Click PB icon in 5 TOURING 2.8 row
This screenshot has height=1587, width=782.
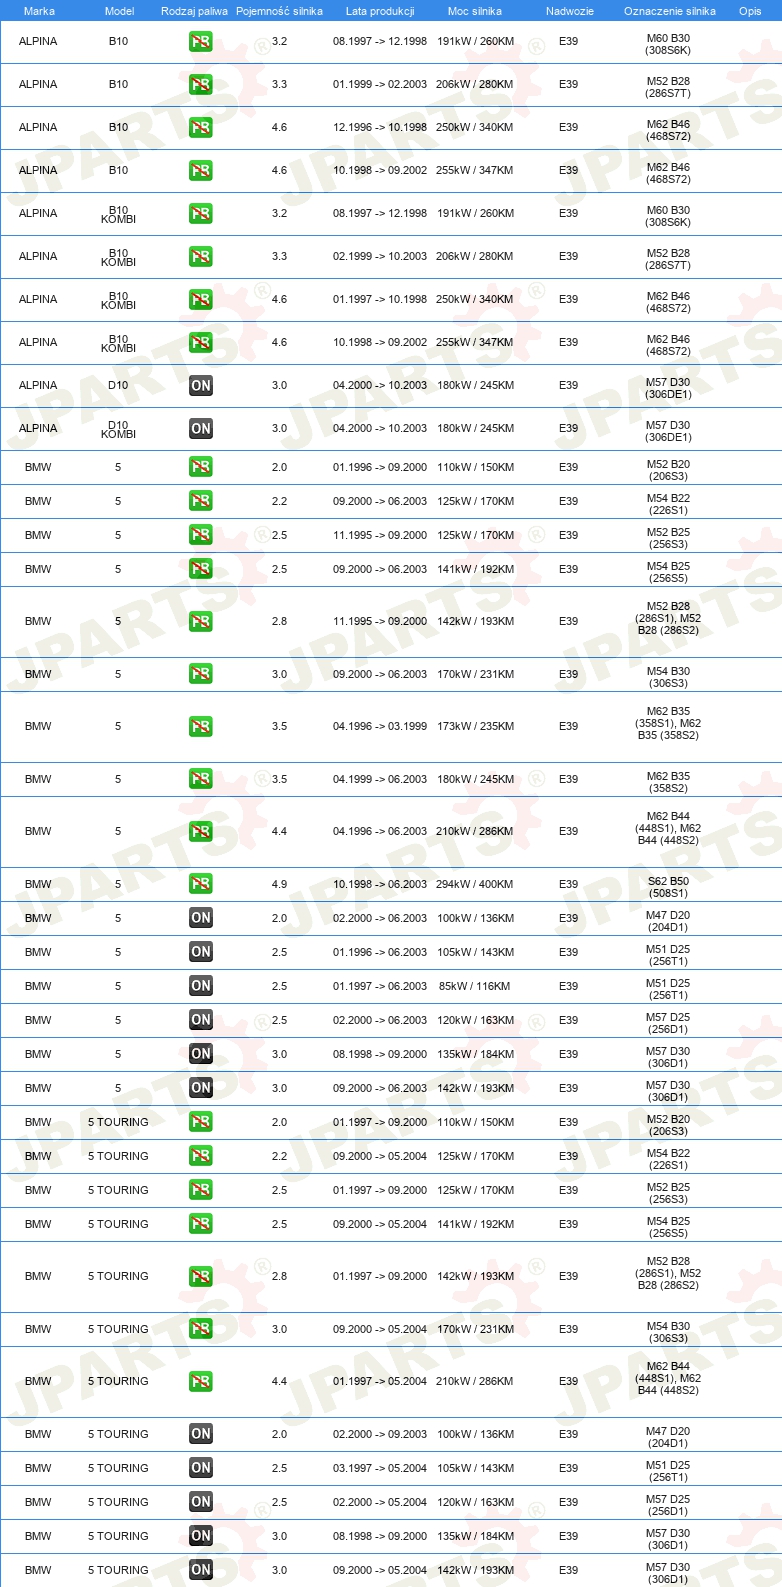tap(201, 1277)
